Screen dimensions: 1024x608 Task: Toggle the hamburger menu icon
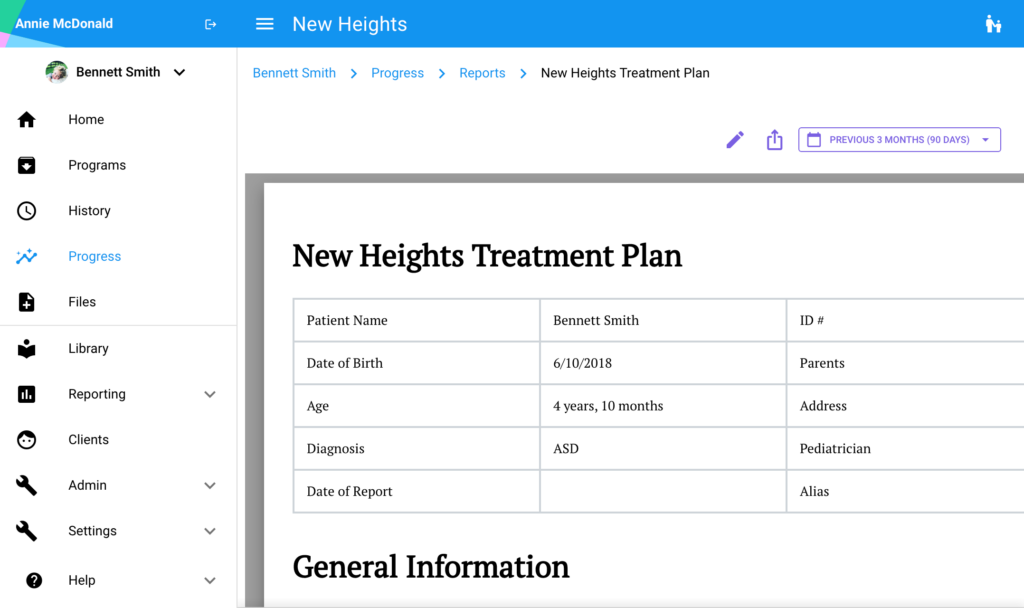[x=265, y=24]
